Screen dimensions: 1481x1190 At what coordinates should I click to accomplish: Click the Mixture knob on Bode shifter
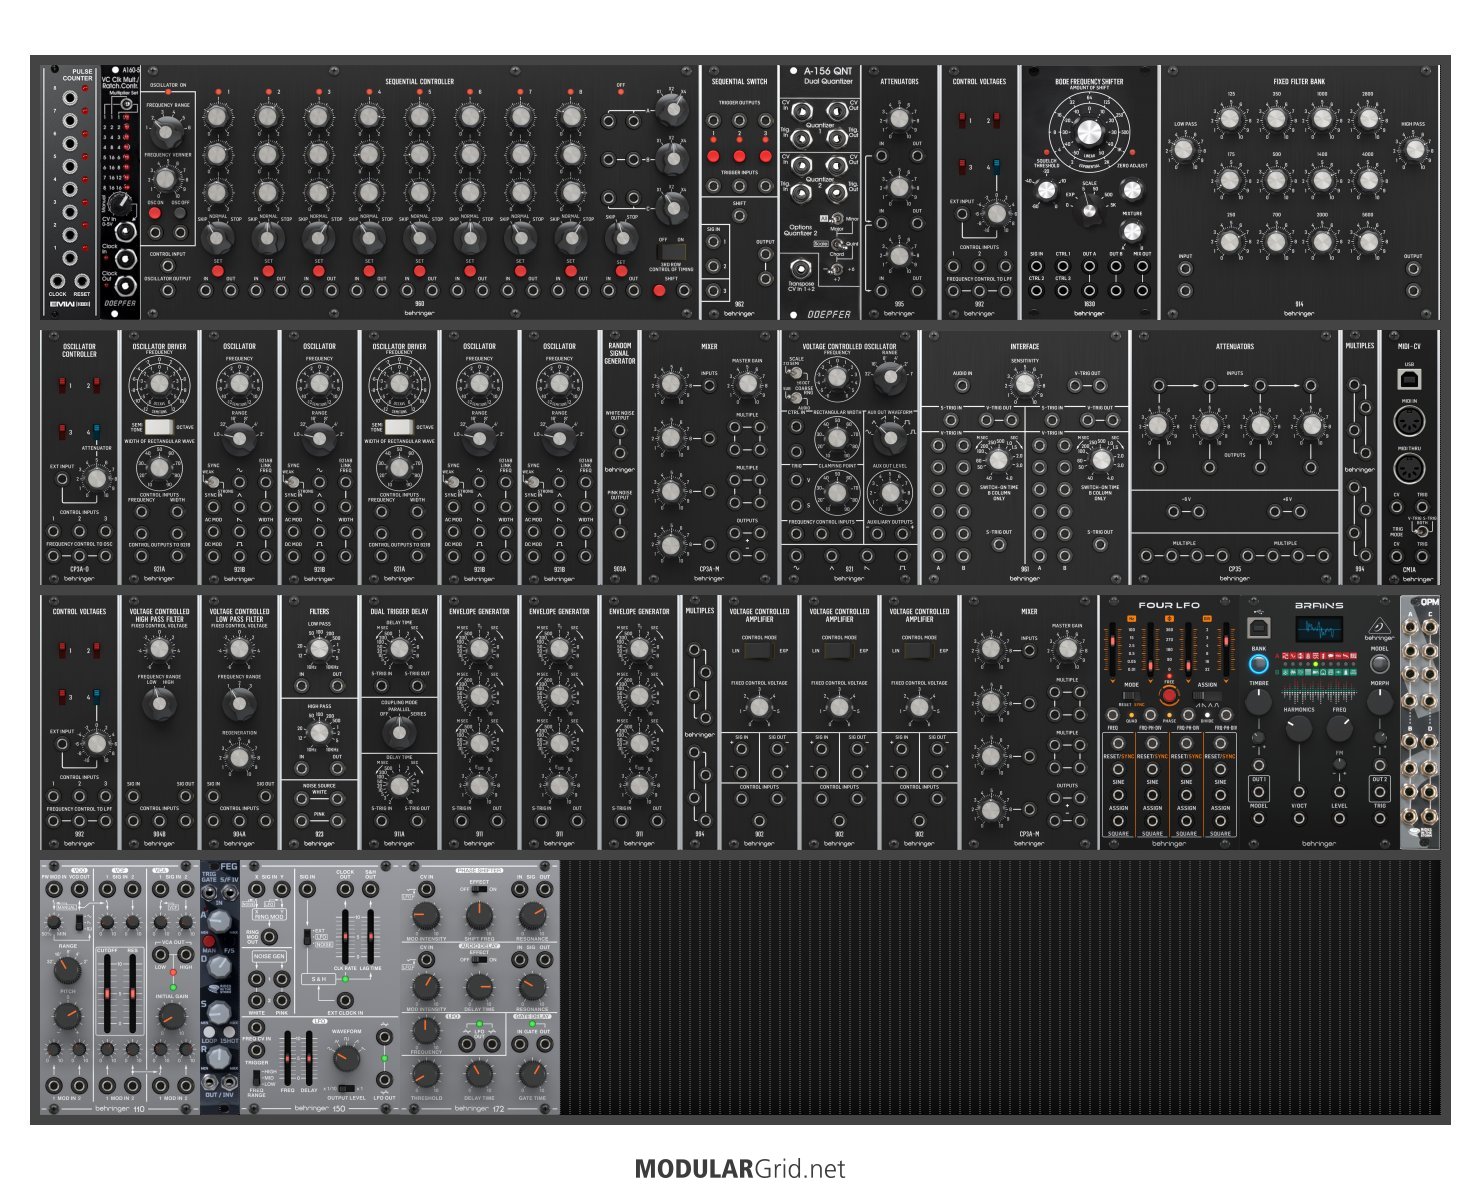click(1132, 231)
